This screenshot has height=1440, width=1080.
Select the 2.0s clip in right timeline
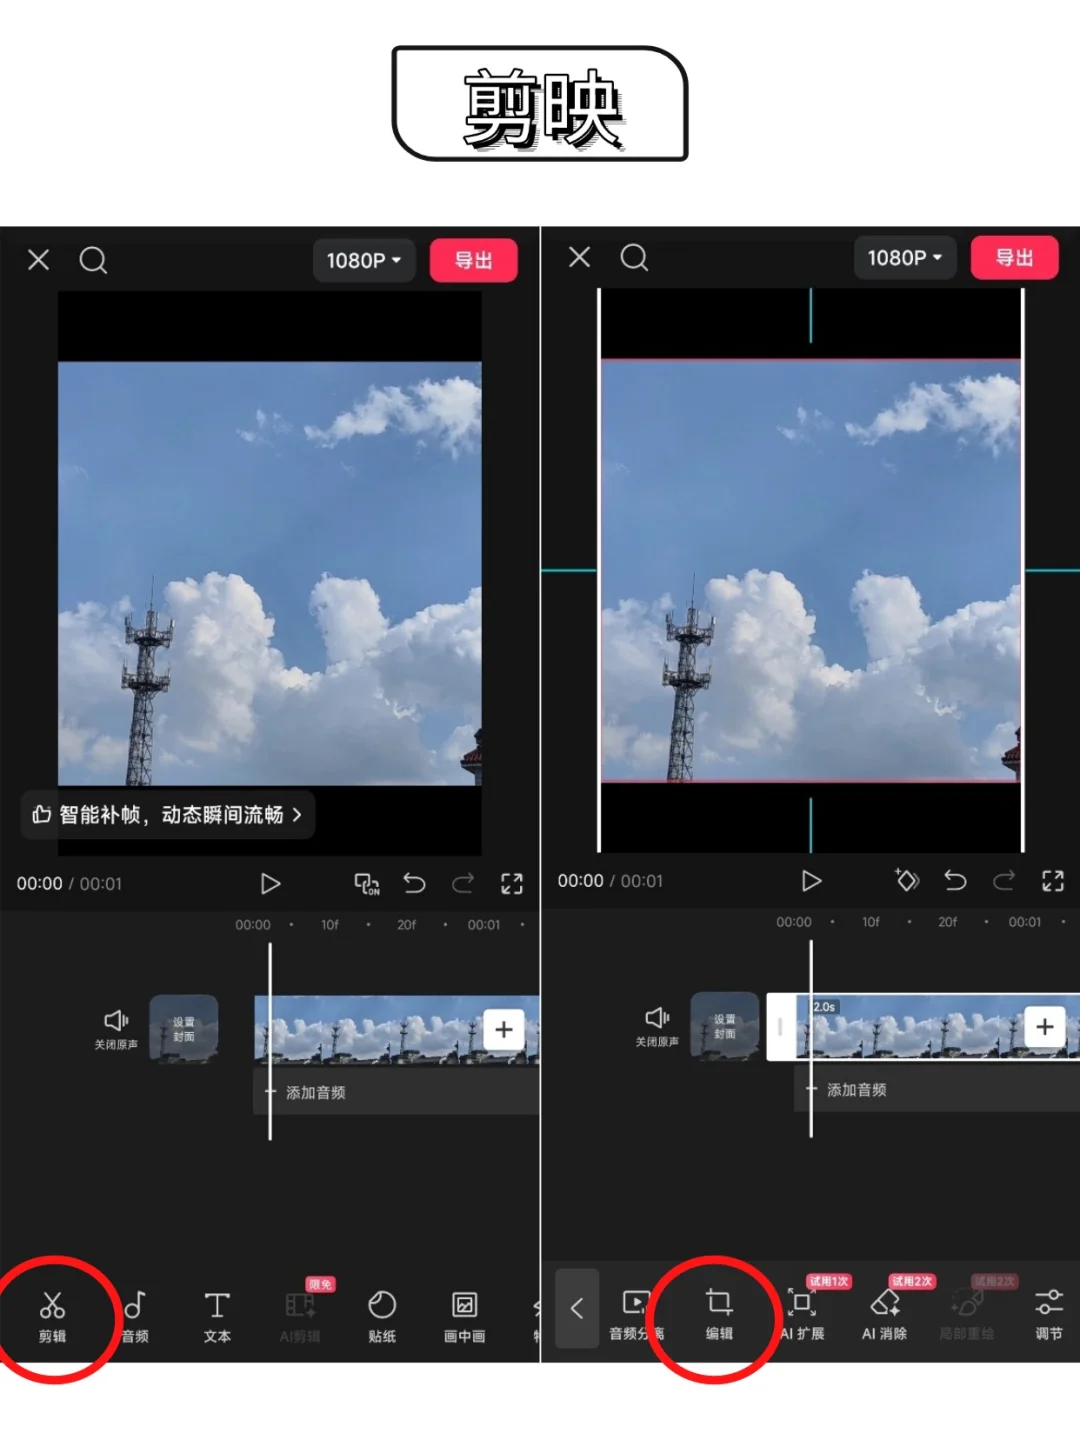point(923,1026)
